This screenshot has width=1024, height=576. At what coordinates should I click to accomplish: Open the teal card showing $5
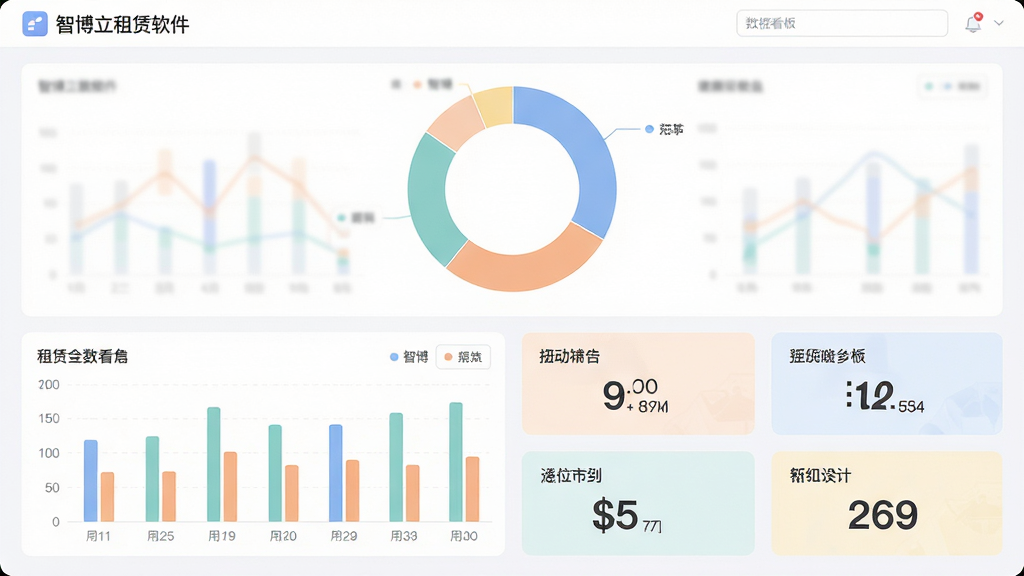pos(638,503)
